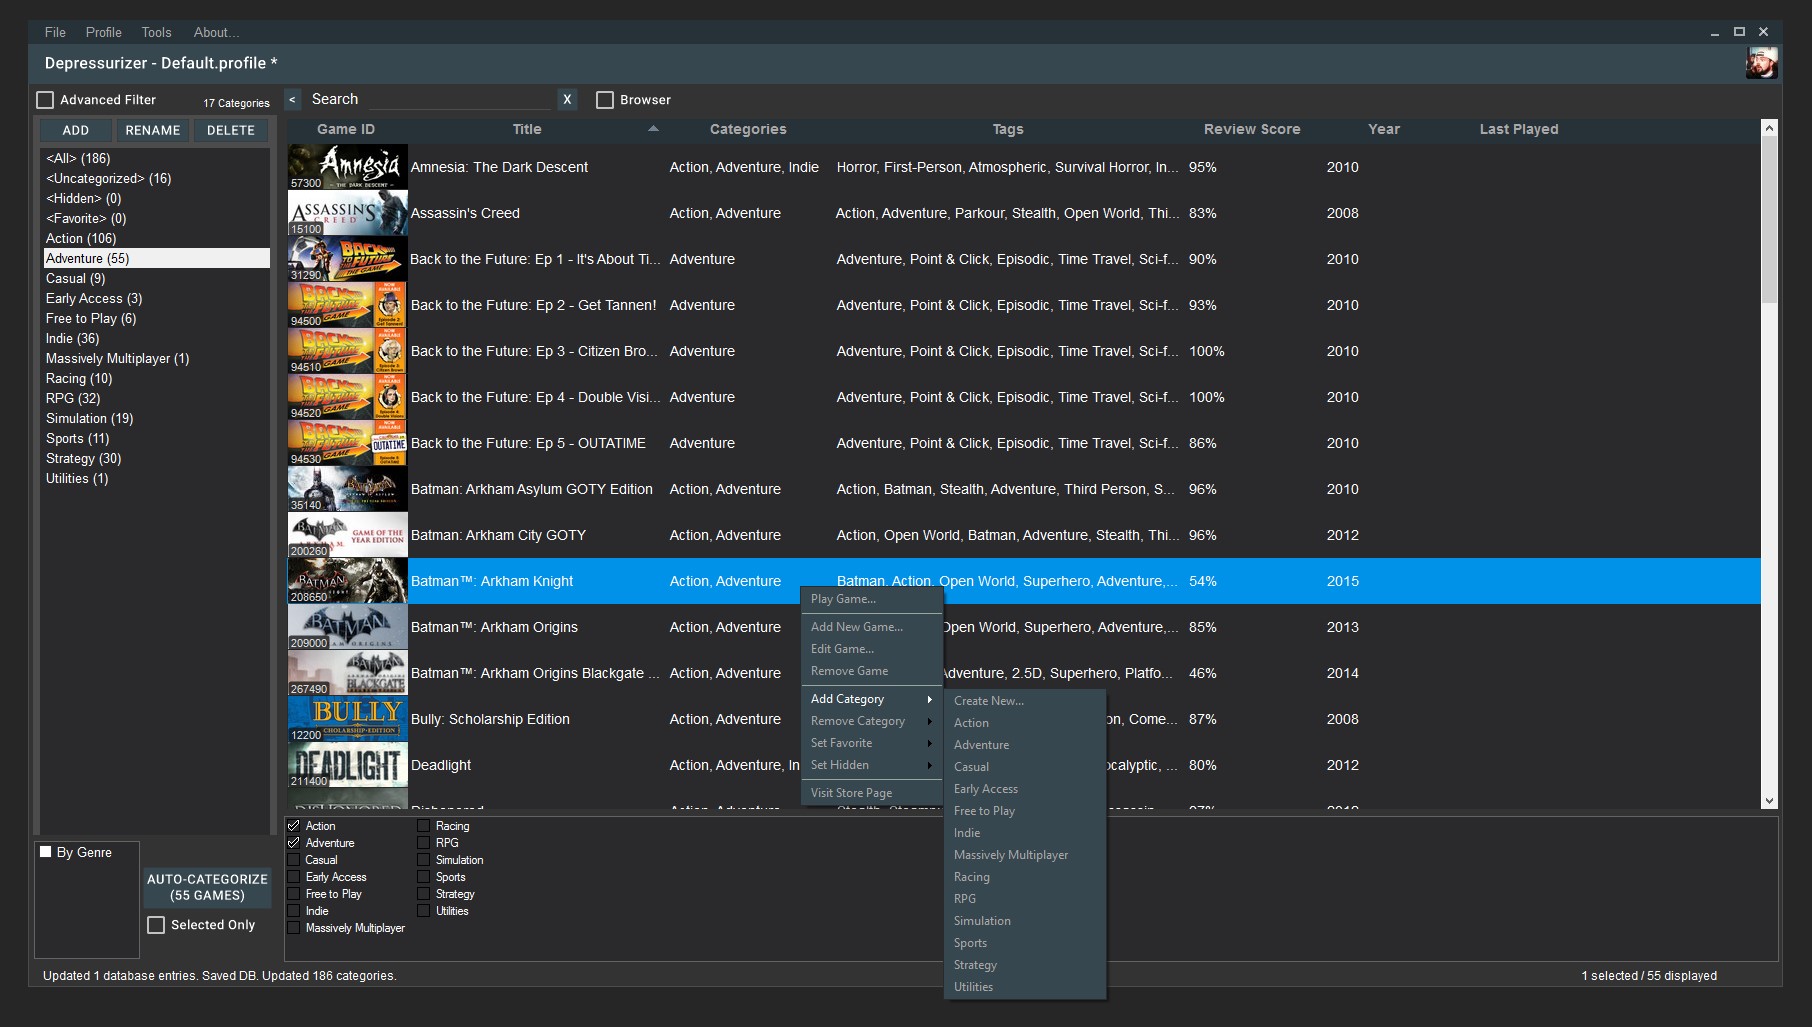Screen dimensions: 1812x1027
Task: Sort by Review Score column header
Action: coord(1252,129)
